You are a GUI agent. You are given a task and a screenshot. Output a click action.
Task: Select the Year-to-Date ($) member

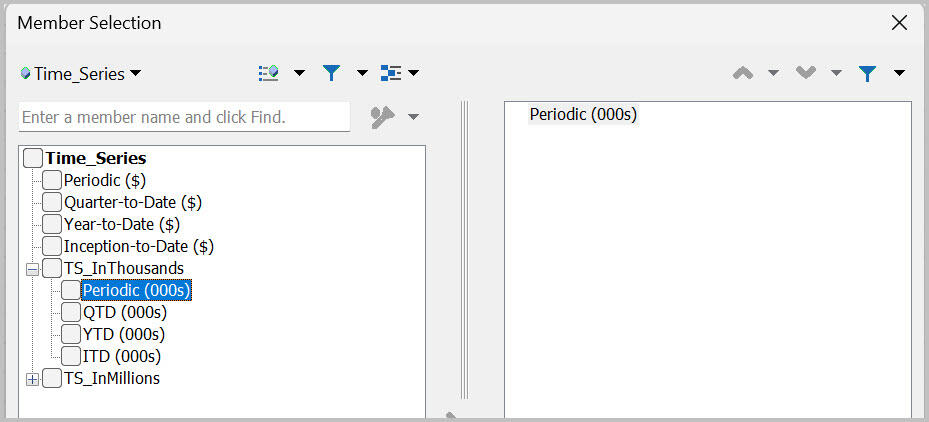tap(122, 224)
